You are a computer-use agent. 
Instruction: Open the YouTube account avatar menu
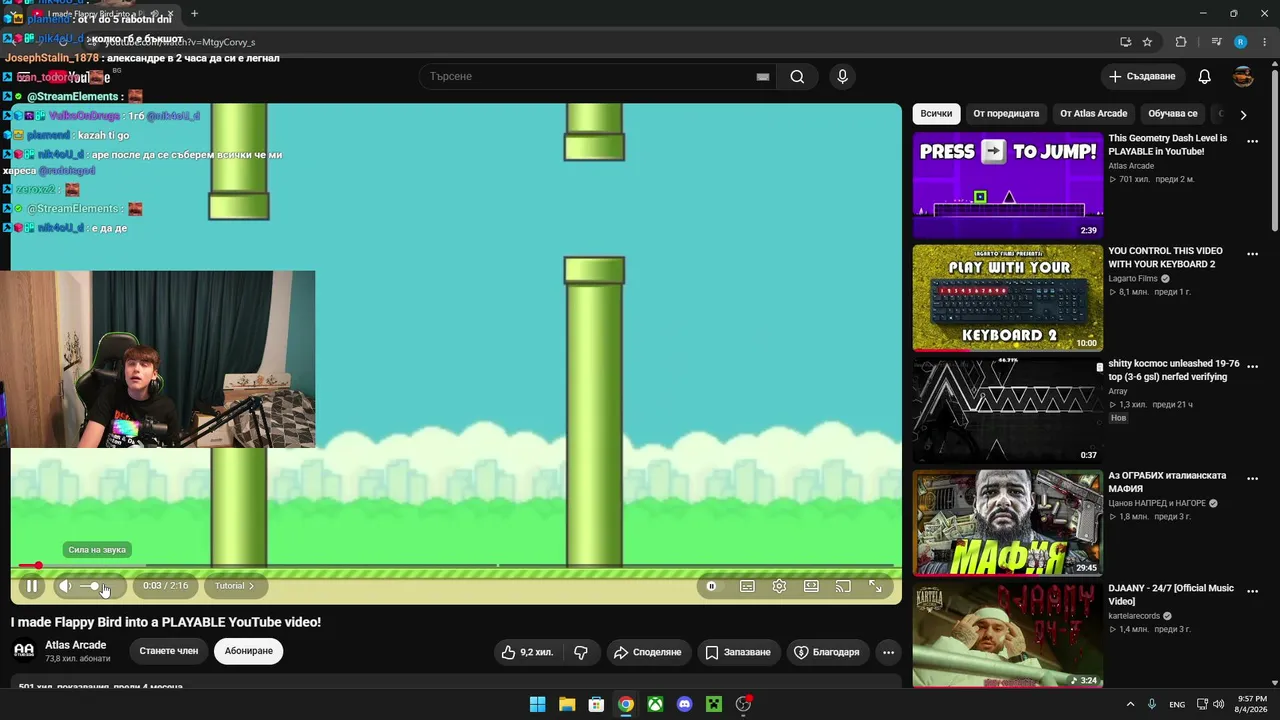click(x=1243, y=76)
